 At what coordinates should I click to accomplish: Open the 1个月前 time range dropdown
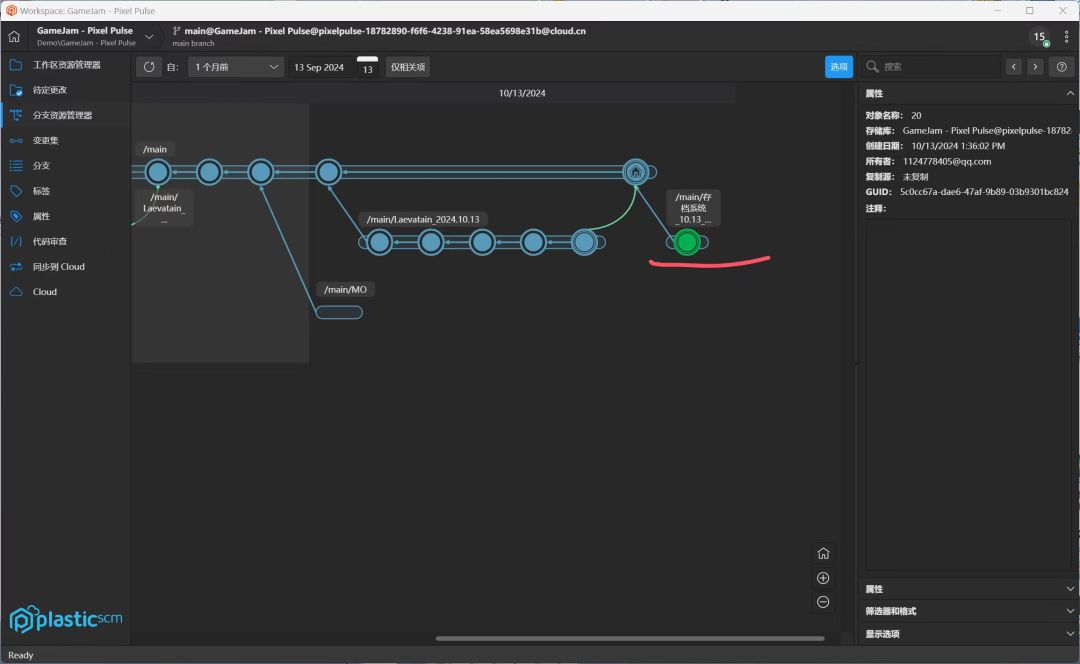coord(236,67)
